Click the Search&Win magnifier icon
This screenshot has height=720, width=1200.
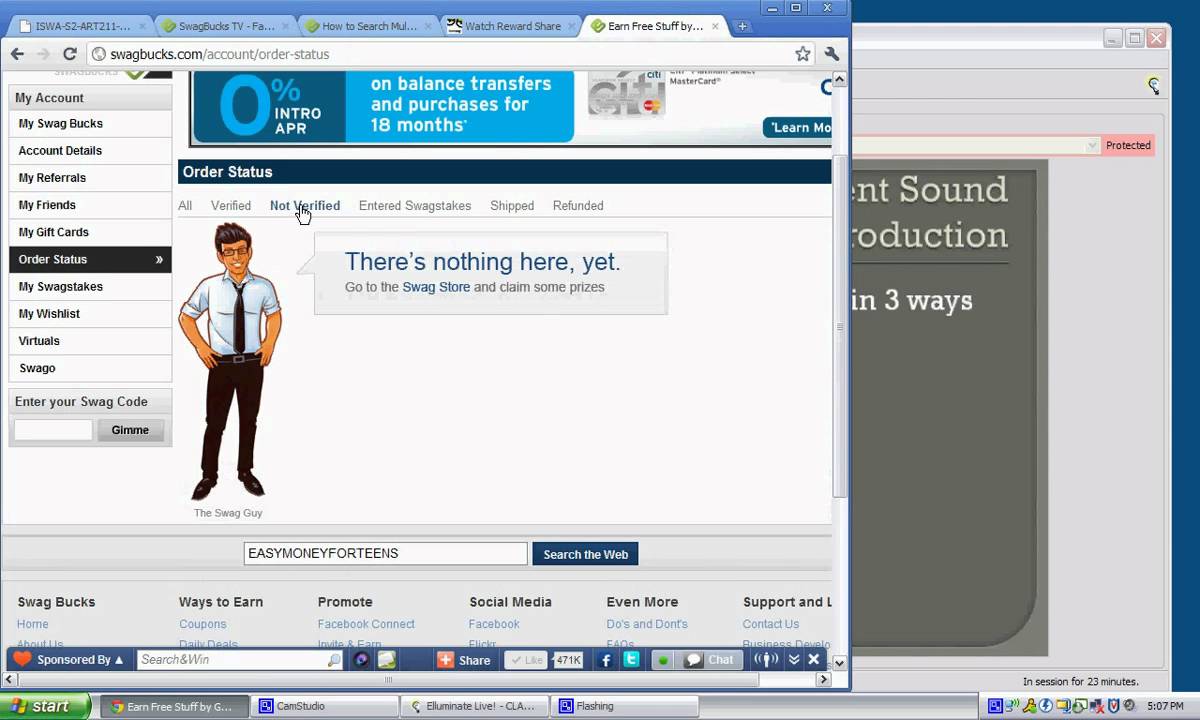click(333, 660)
